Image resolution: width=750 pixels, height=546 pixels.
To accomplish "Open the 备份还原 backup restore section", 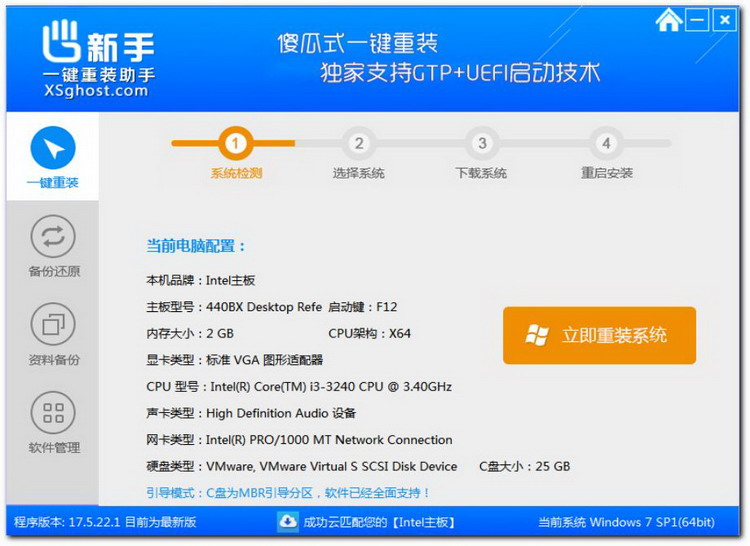I will pyautogui.click(x=54, y=246).
